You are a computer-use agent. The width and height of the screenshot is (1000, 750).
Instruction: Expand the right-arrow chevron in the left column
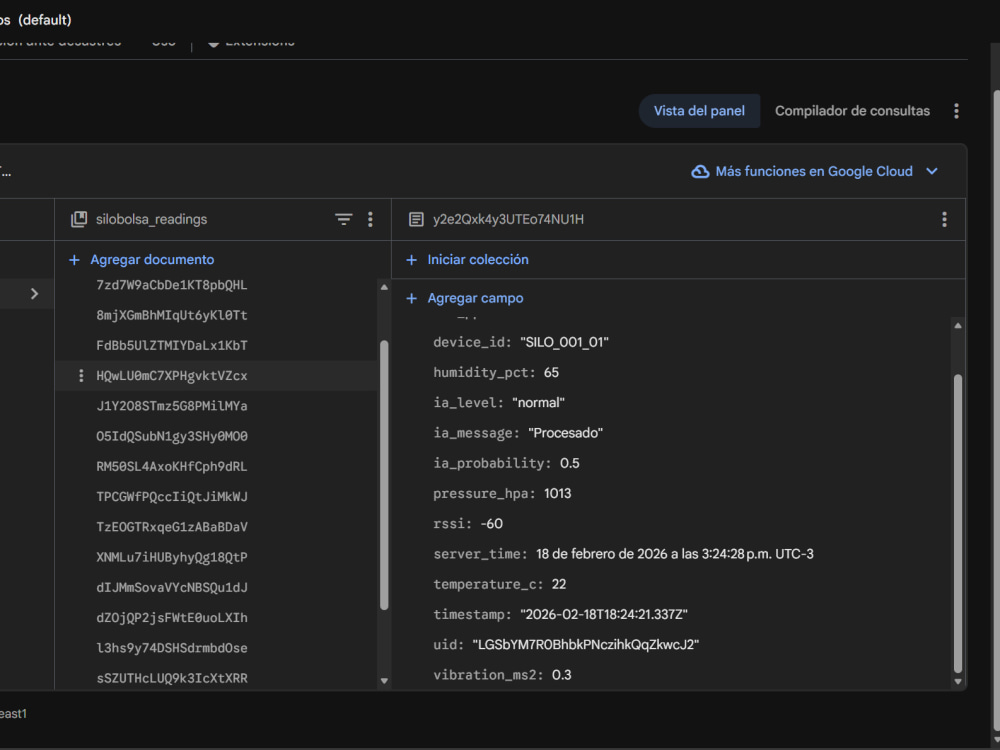pos(34,294)
